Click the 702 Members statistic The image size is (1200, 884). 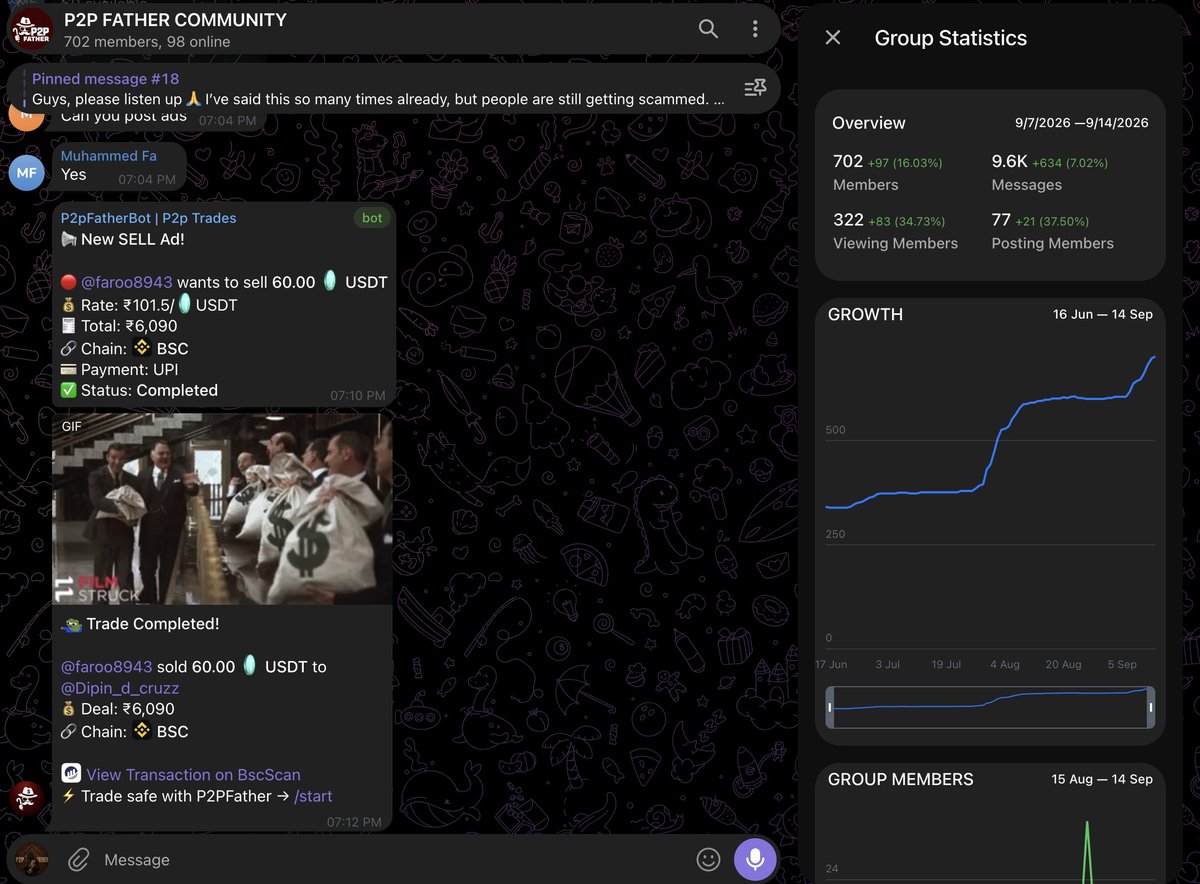click(x=888, y=172)
